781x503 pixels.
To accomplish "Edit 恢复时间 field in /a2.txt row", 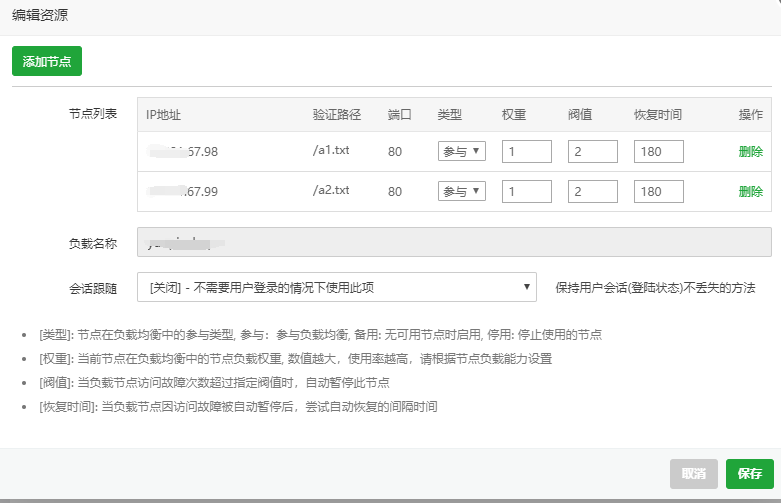I will coord(658,191).
